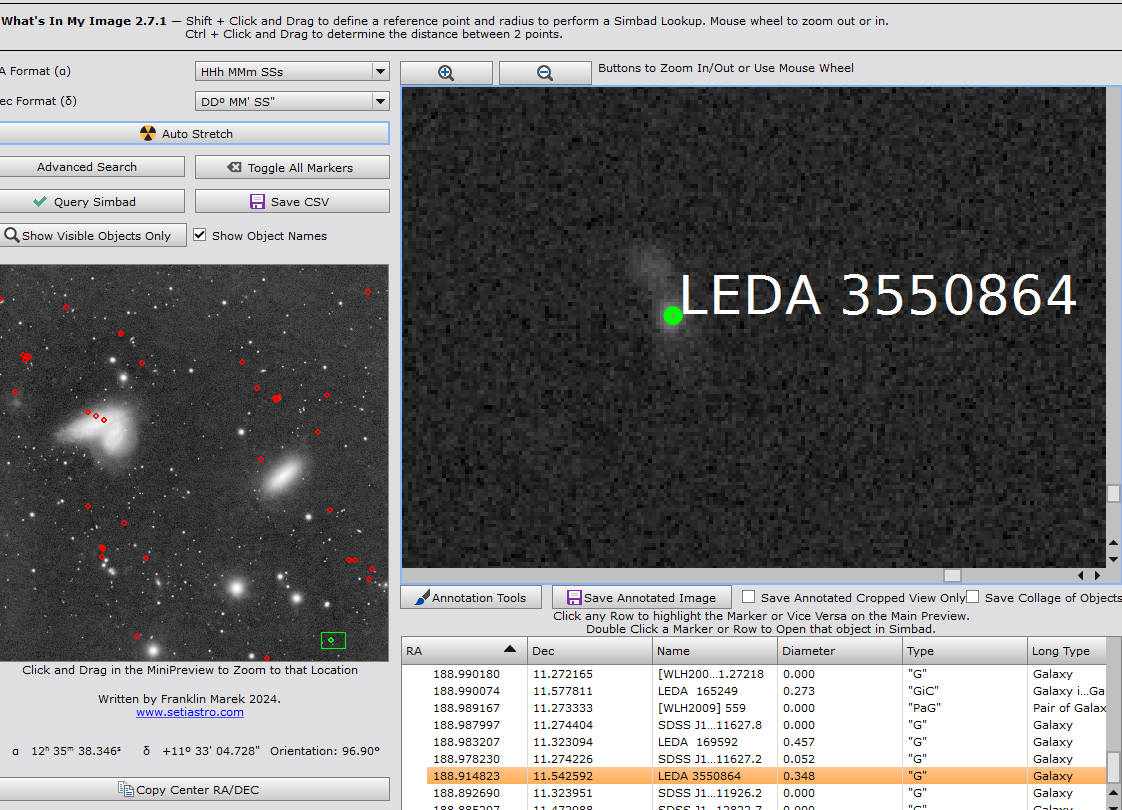Screen dimensions: 1122x810
Task: Click the preview vertical scrollbar up arrow
Action: (x=1113, y=543)
